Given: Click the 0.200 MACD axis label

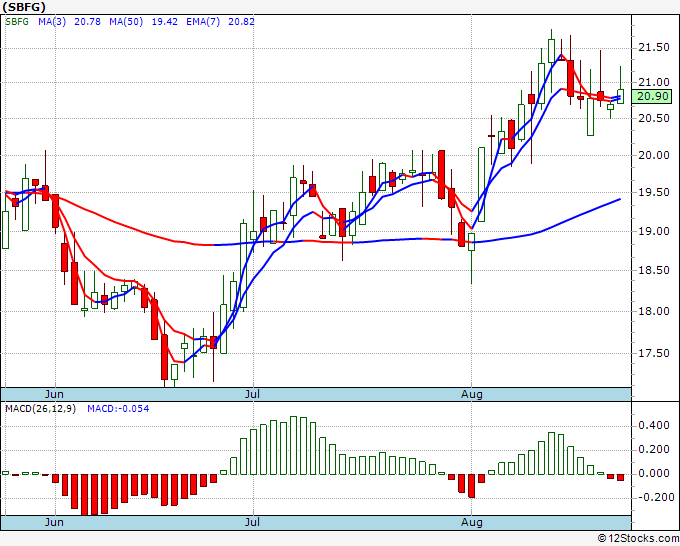Looking at the screenshot, I should tap(654, 449).
